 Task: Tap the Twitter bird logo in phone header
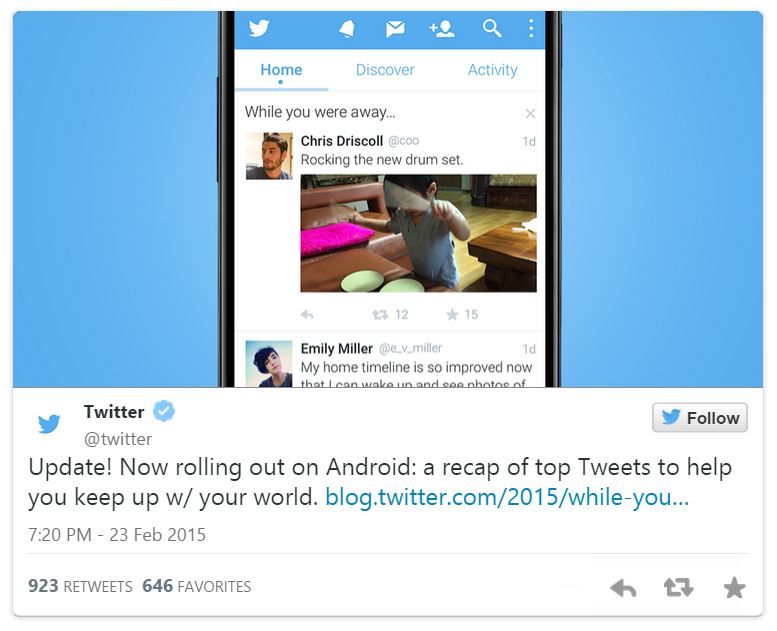tap(259, 28)
